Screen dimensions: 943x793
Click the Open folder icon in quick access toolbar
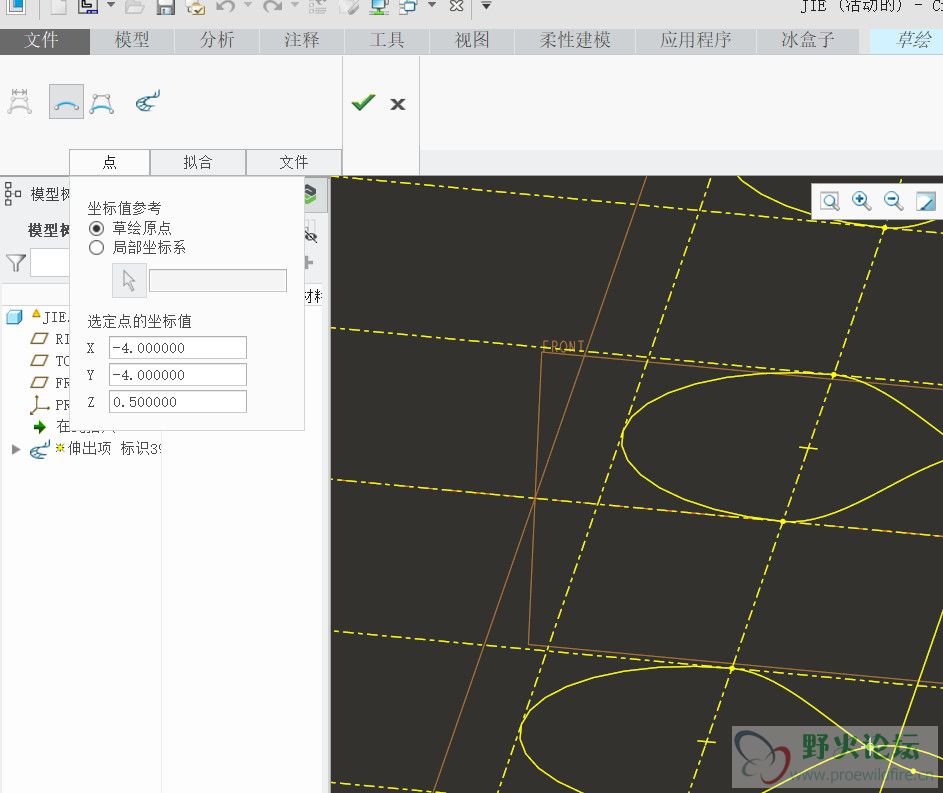134,7
